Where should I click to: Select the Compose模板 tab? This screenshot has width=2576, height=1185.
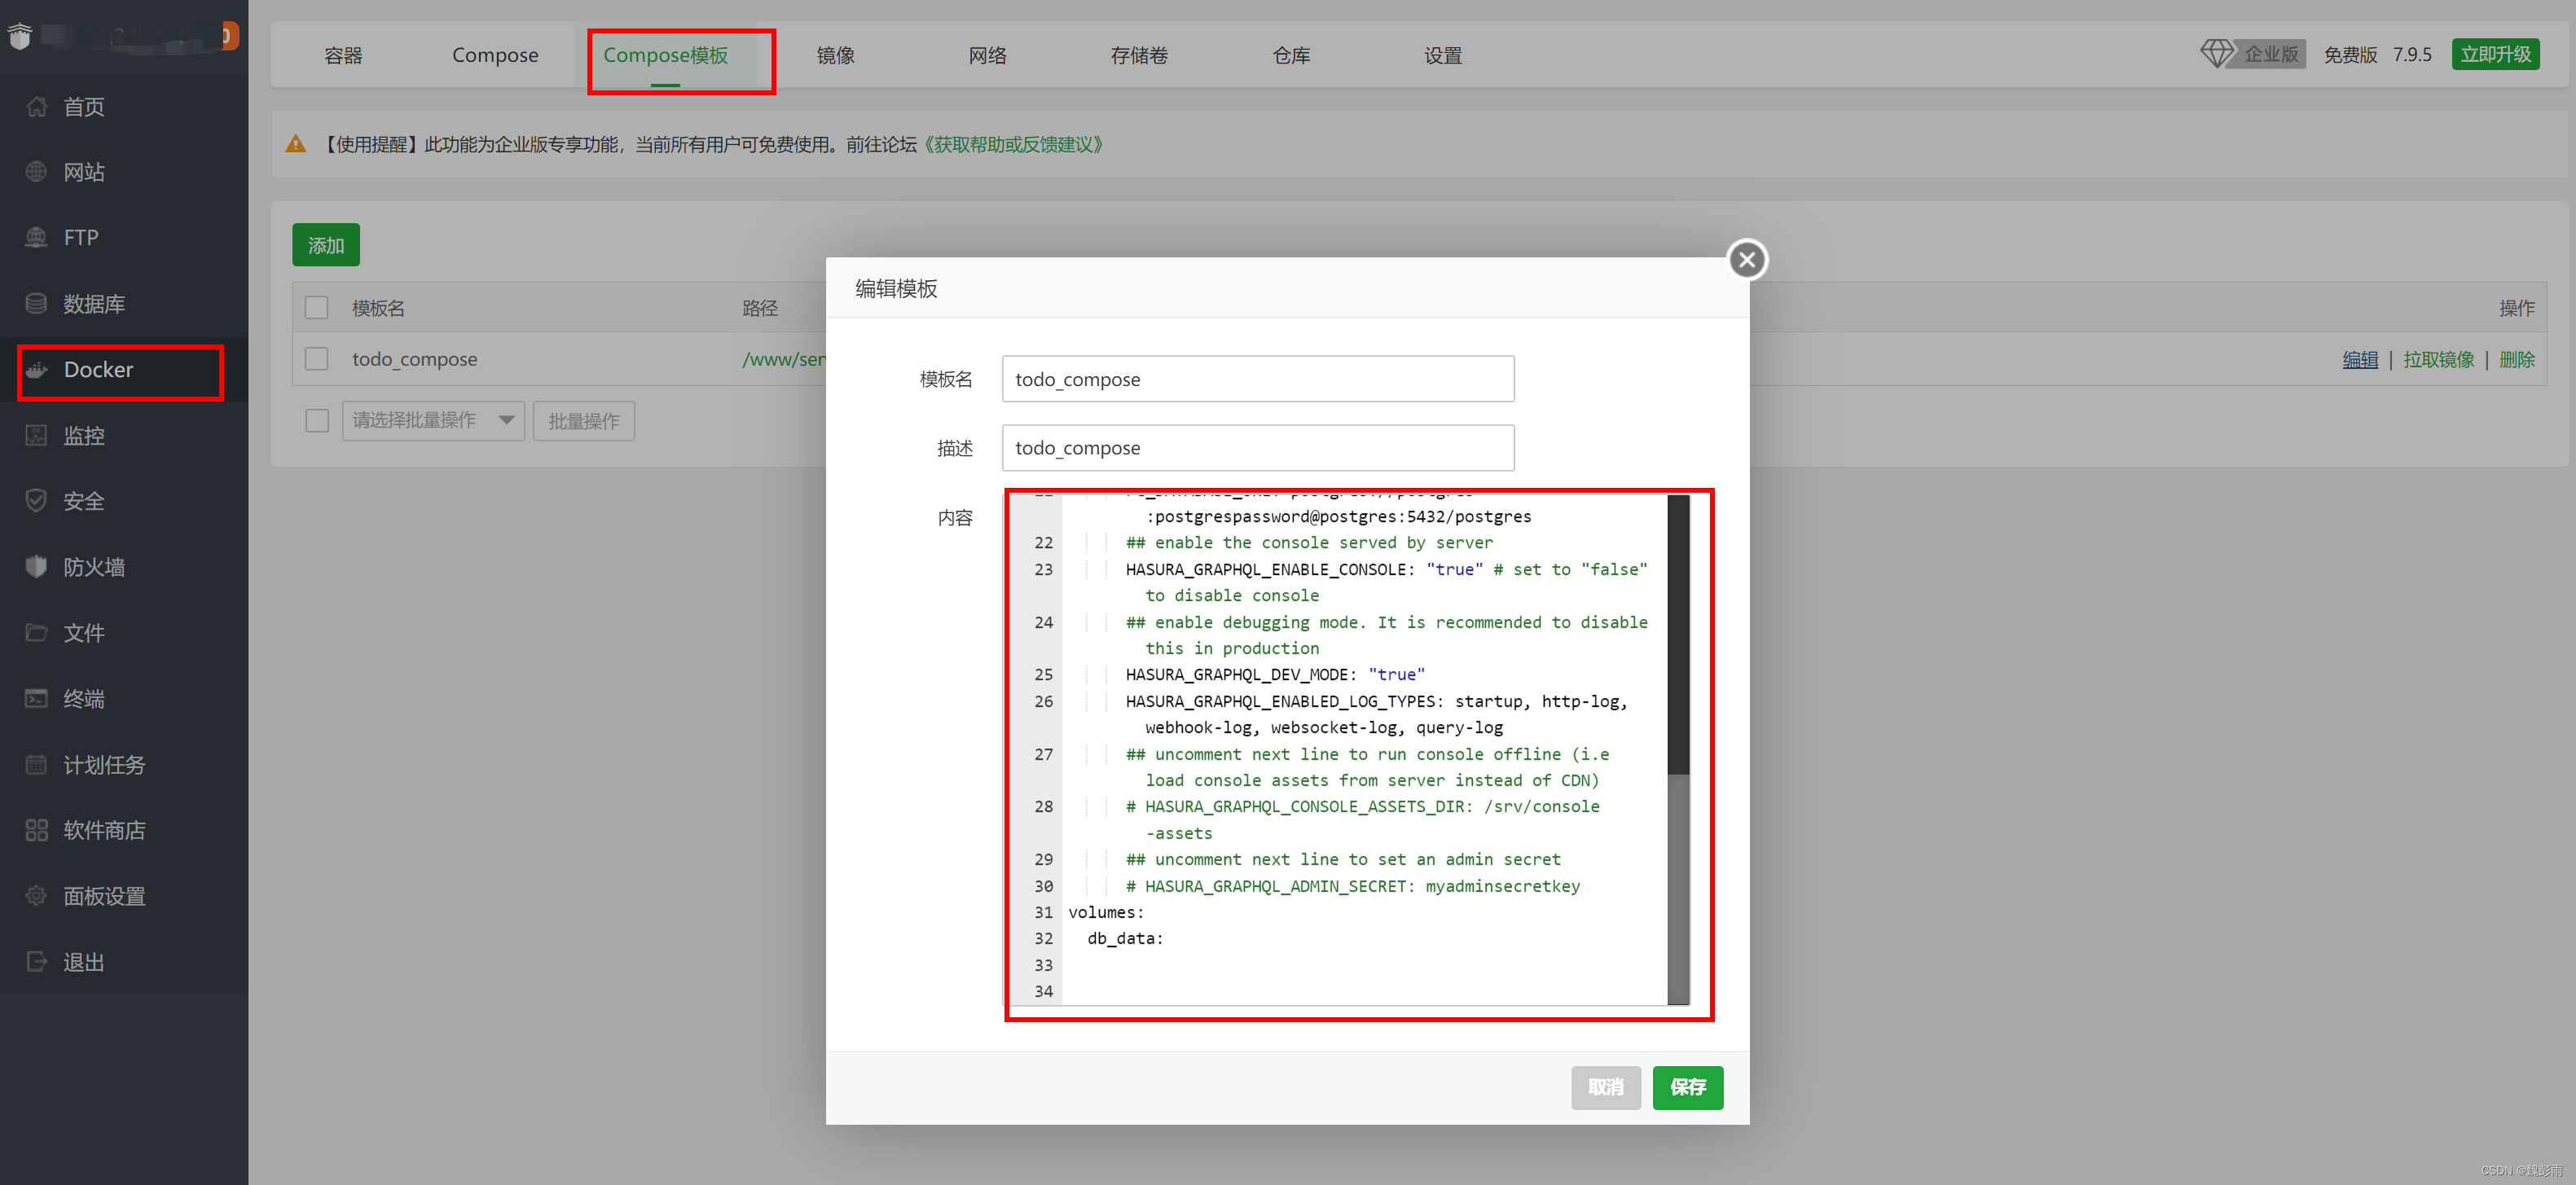(x=666, y=55)
